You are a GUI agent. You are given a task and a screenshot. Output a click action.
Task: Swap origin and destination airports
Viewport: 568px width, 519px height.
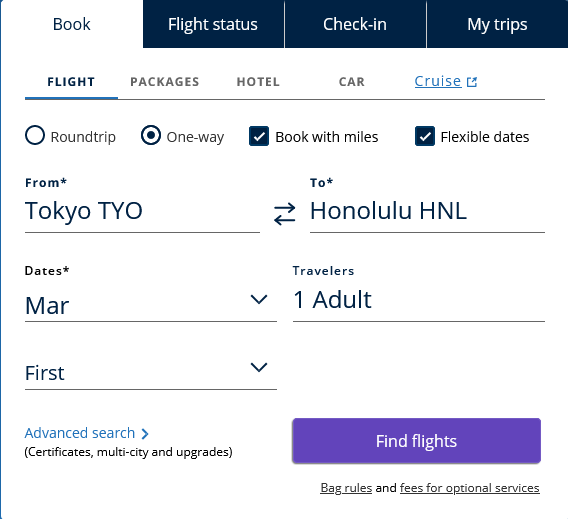(x=284, y=214)
